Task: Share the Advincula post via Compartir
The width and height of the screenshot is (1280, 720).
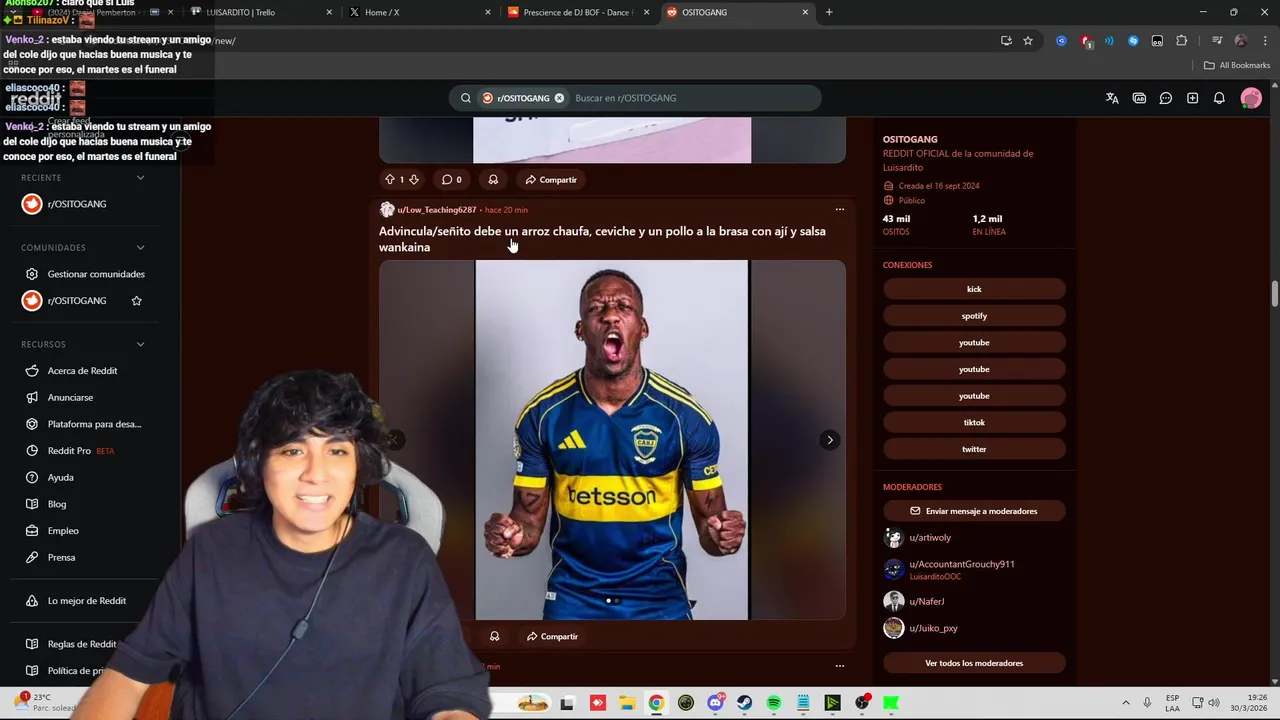Action: [552, 636]
